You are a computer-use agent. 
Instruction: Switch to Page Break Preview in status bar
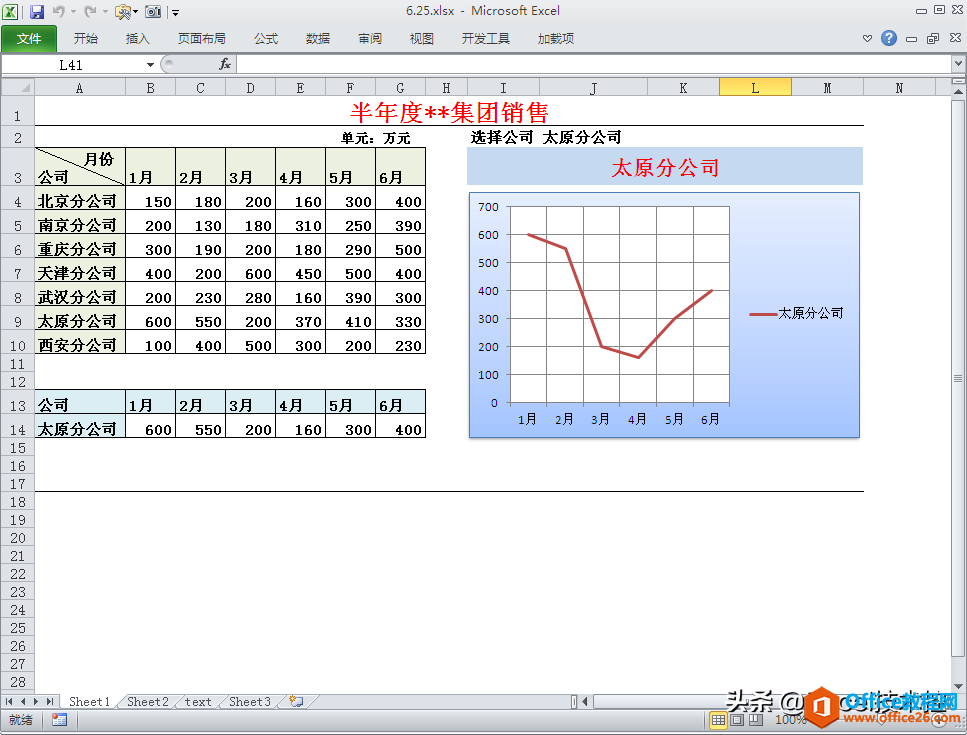click(x=756, y=720)
